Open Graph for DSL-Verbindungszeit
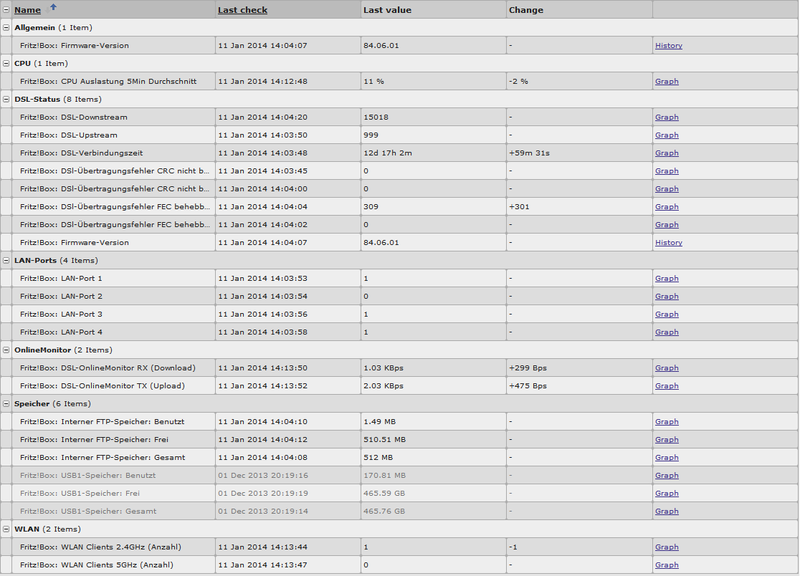The width and height of the screenshot is (800, 576). 667,153
